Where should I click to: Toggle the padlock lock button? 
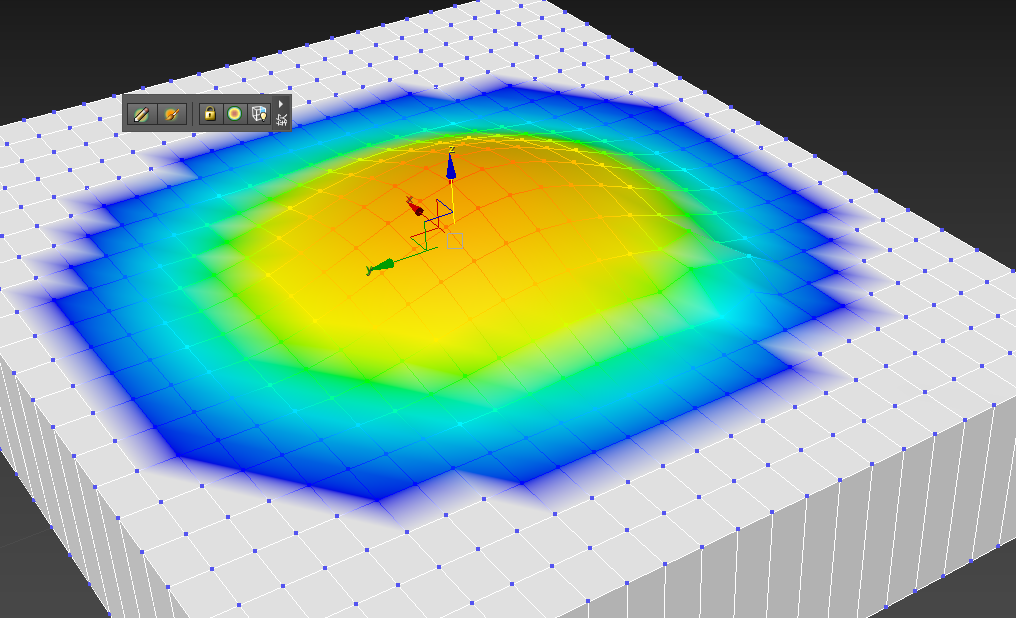click(x=209, y=114)
